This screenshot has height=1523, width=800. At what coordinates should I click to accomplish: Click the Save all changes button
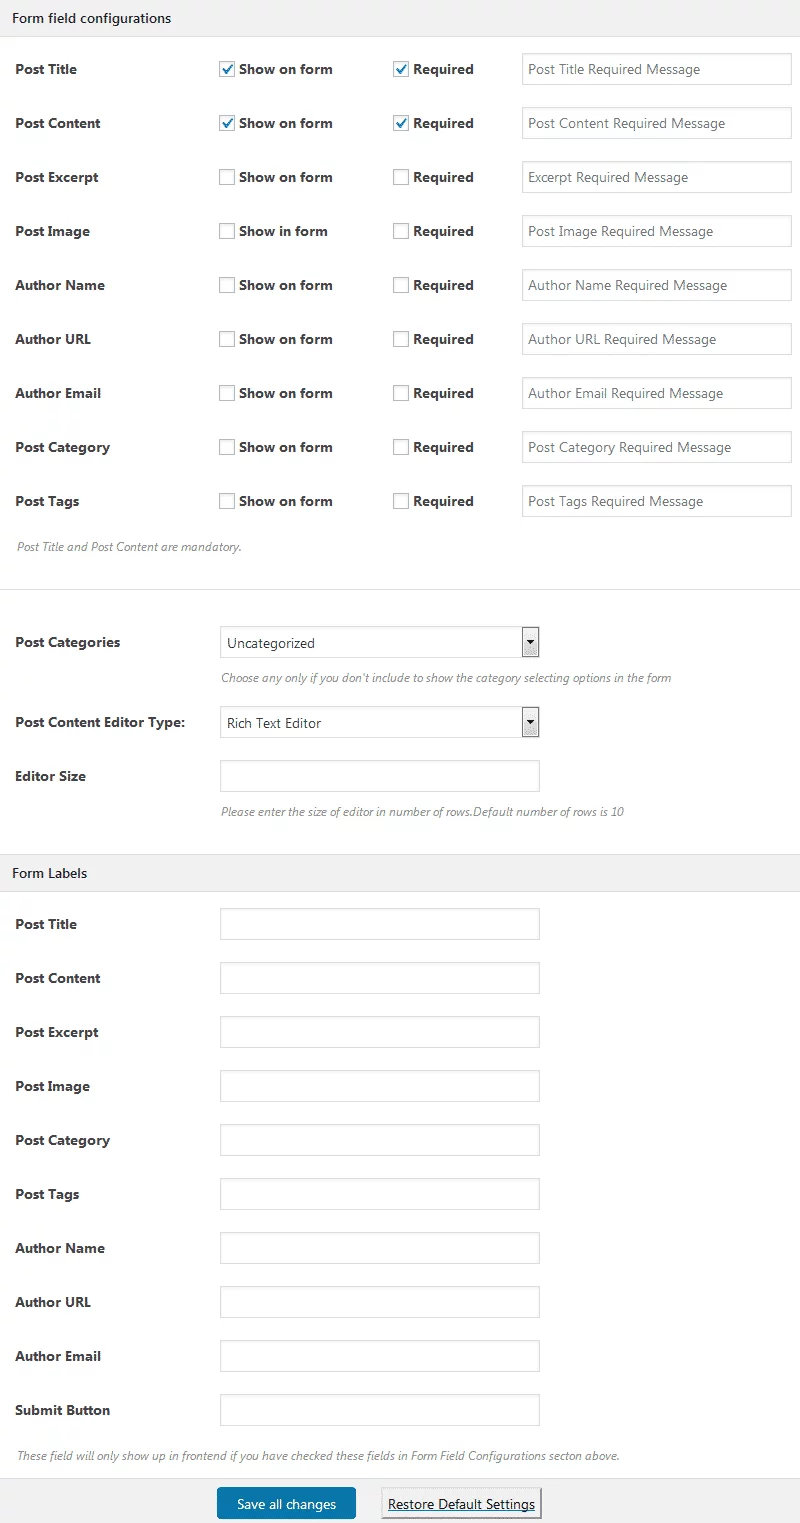pyautogui.click(x=286, y=1502)
